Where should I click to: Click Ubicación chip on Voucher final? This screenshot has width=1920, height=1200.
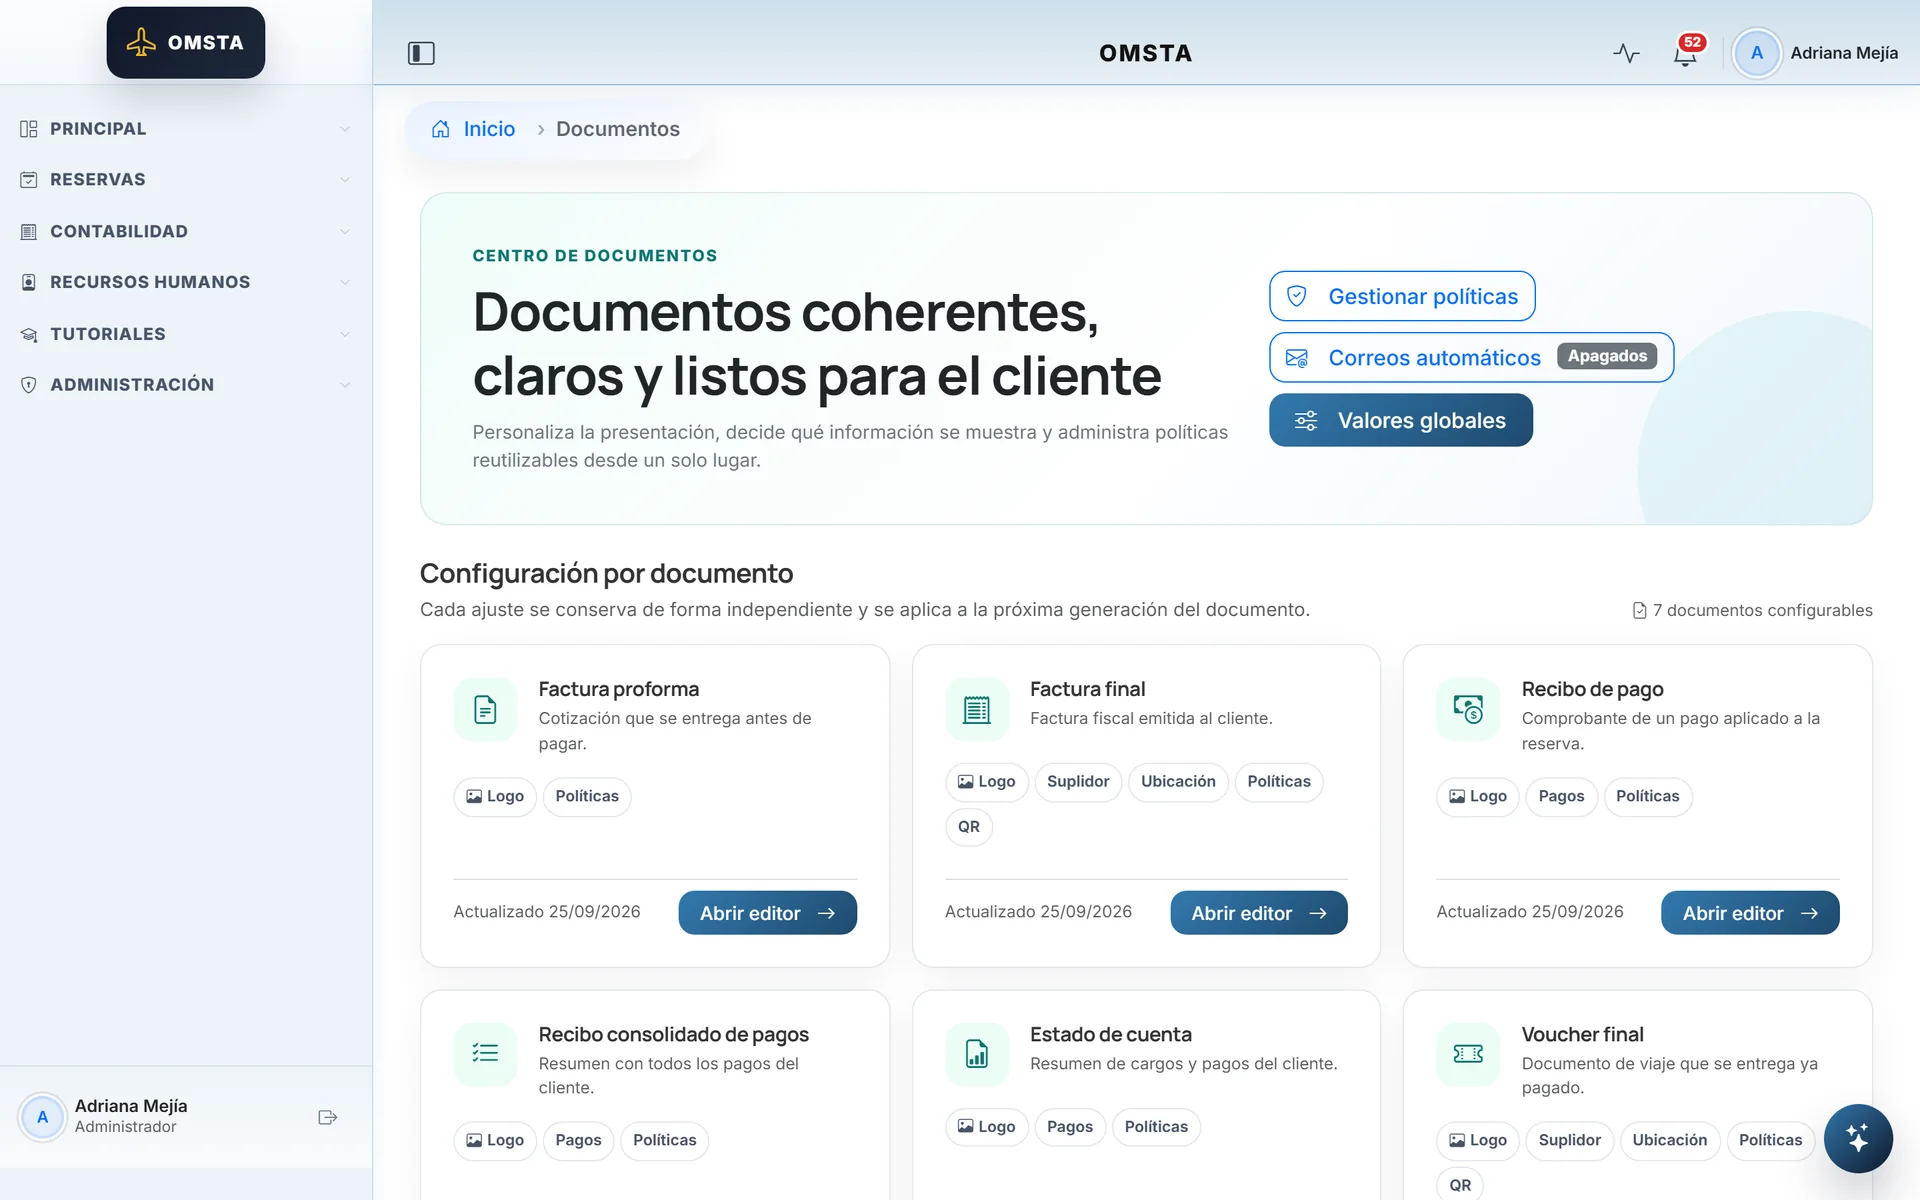click(x=1669, y=1141)
